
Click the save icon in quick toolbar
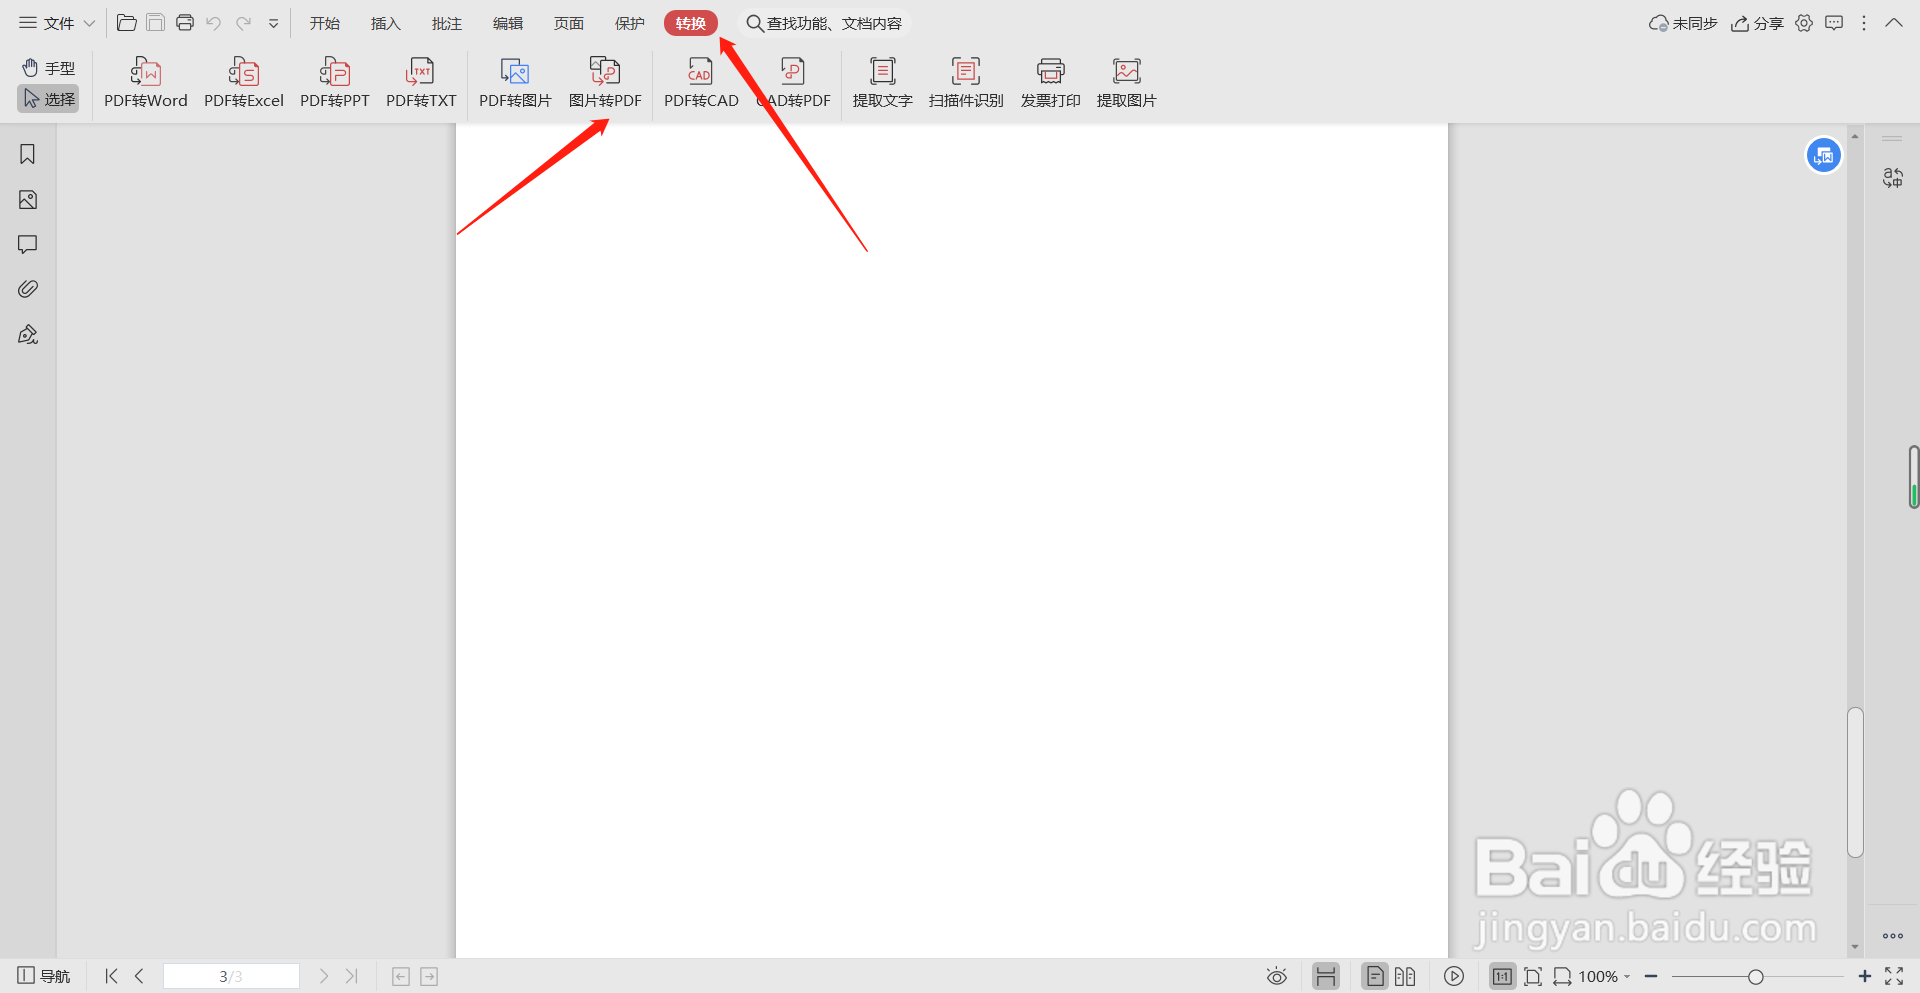[156, 23]
